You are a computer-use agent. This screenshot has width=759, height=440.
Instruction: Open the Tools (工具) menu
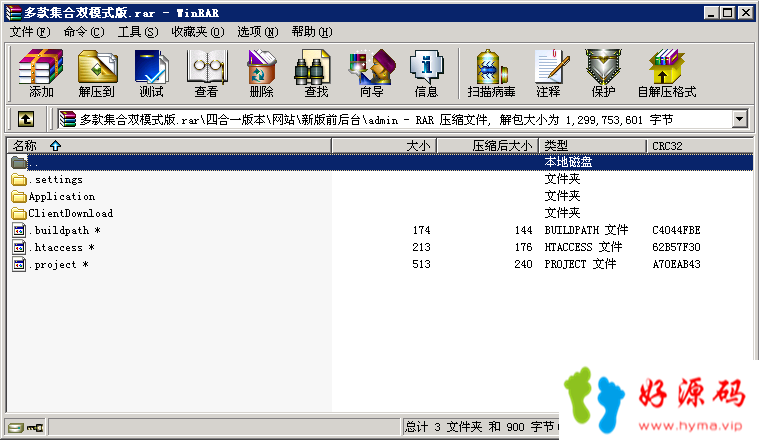(138, 32)
